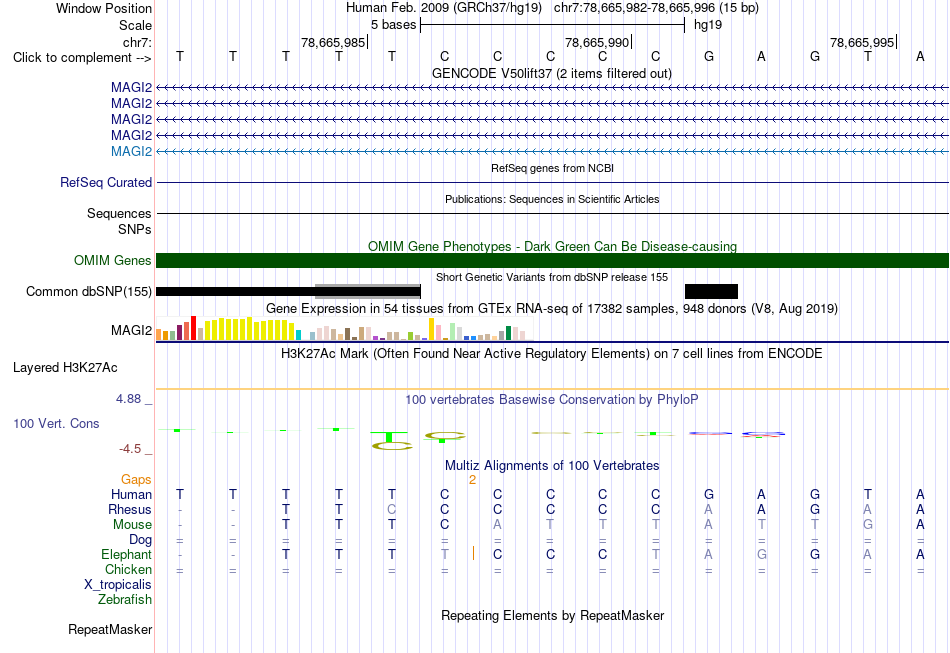950x653 pixels.
Task: Click the 78,665,985 ruler coordinate
Action: 333,42
